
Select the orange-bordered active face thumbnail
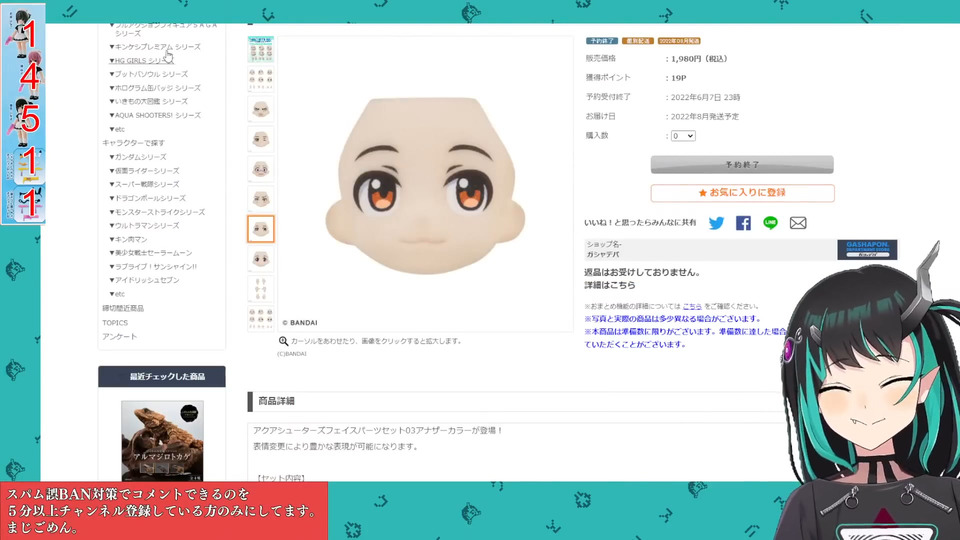coord(261,228)
